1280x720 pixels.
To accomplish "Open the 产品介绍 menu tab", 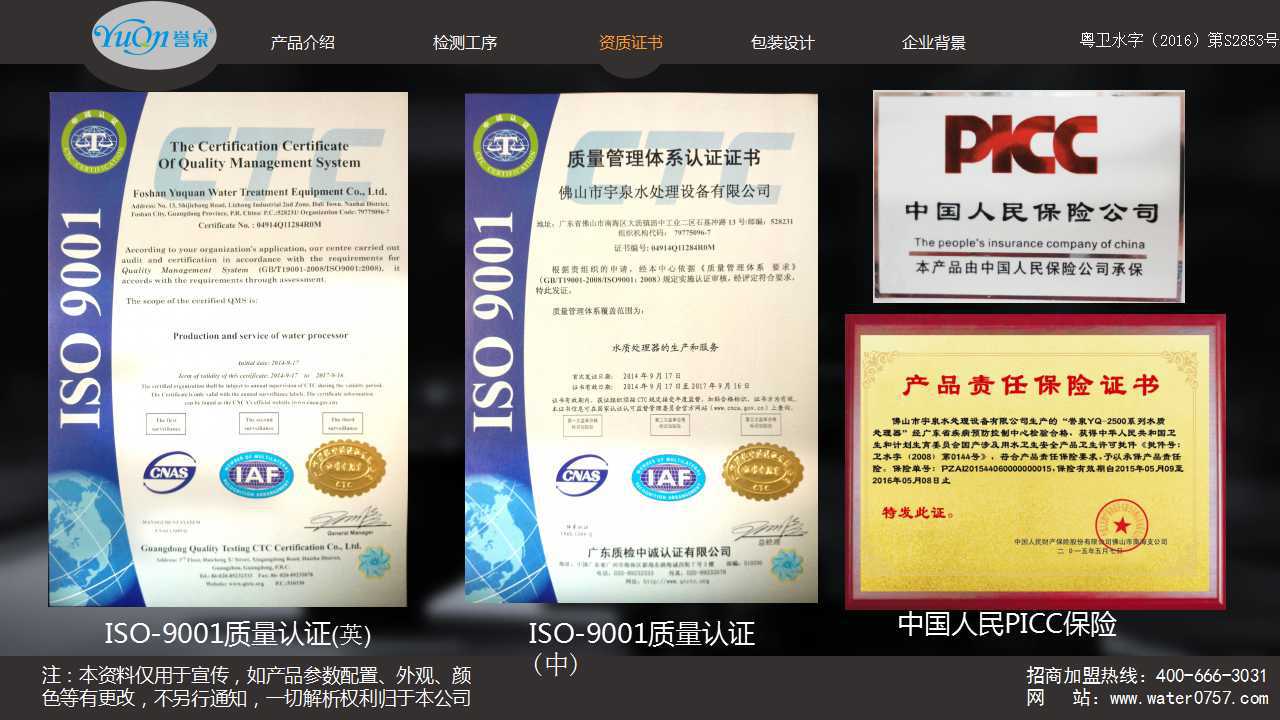I will click(302, 42).
